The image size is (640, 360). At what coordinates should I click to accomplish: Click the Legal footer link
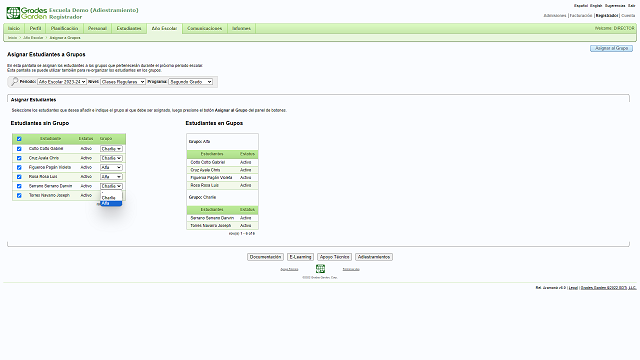coord(573,288)
